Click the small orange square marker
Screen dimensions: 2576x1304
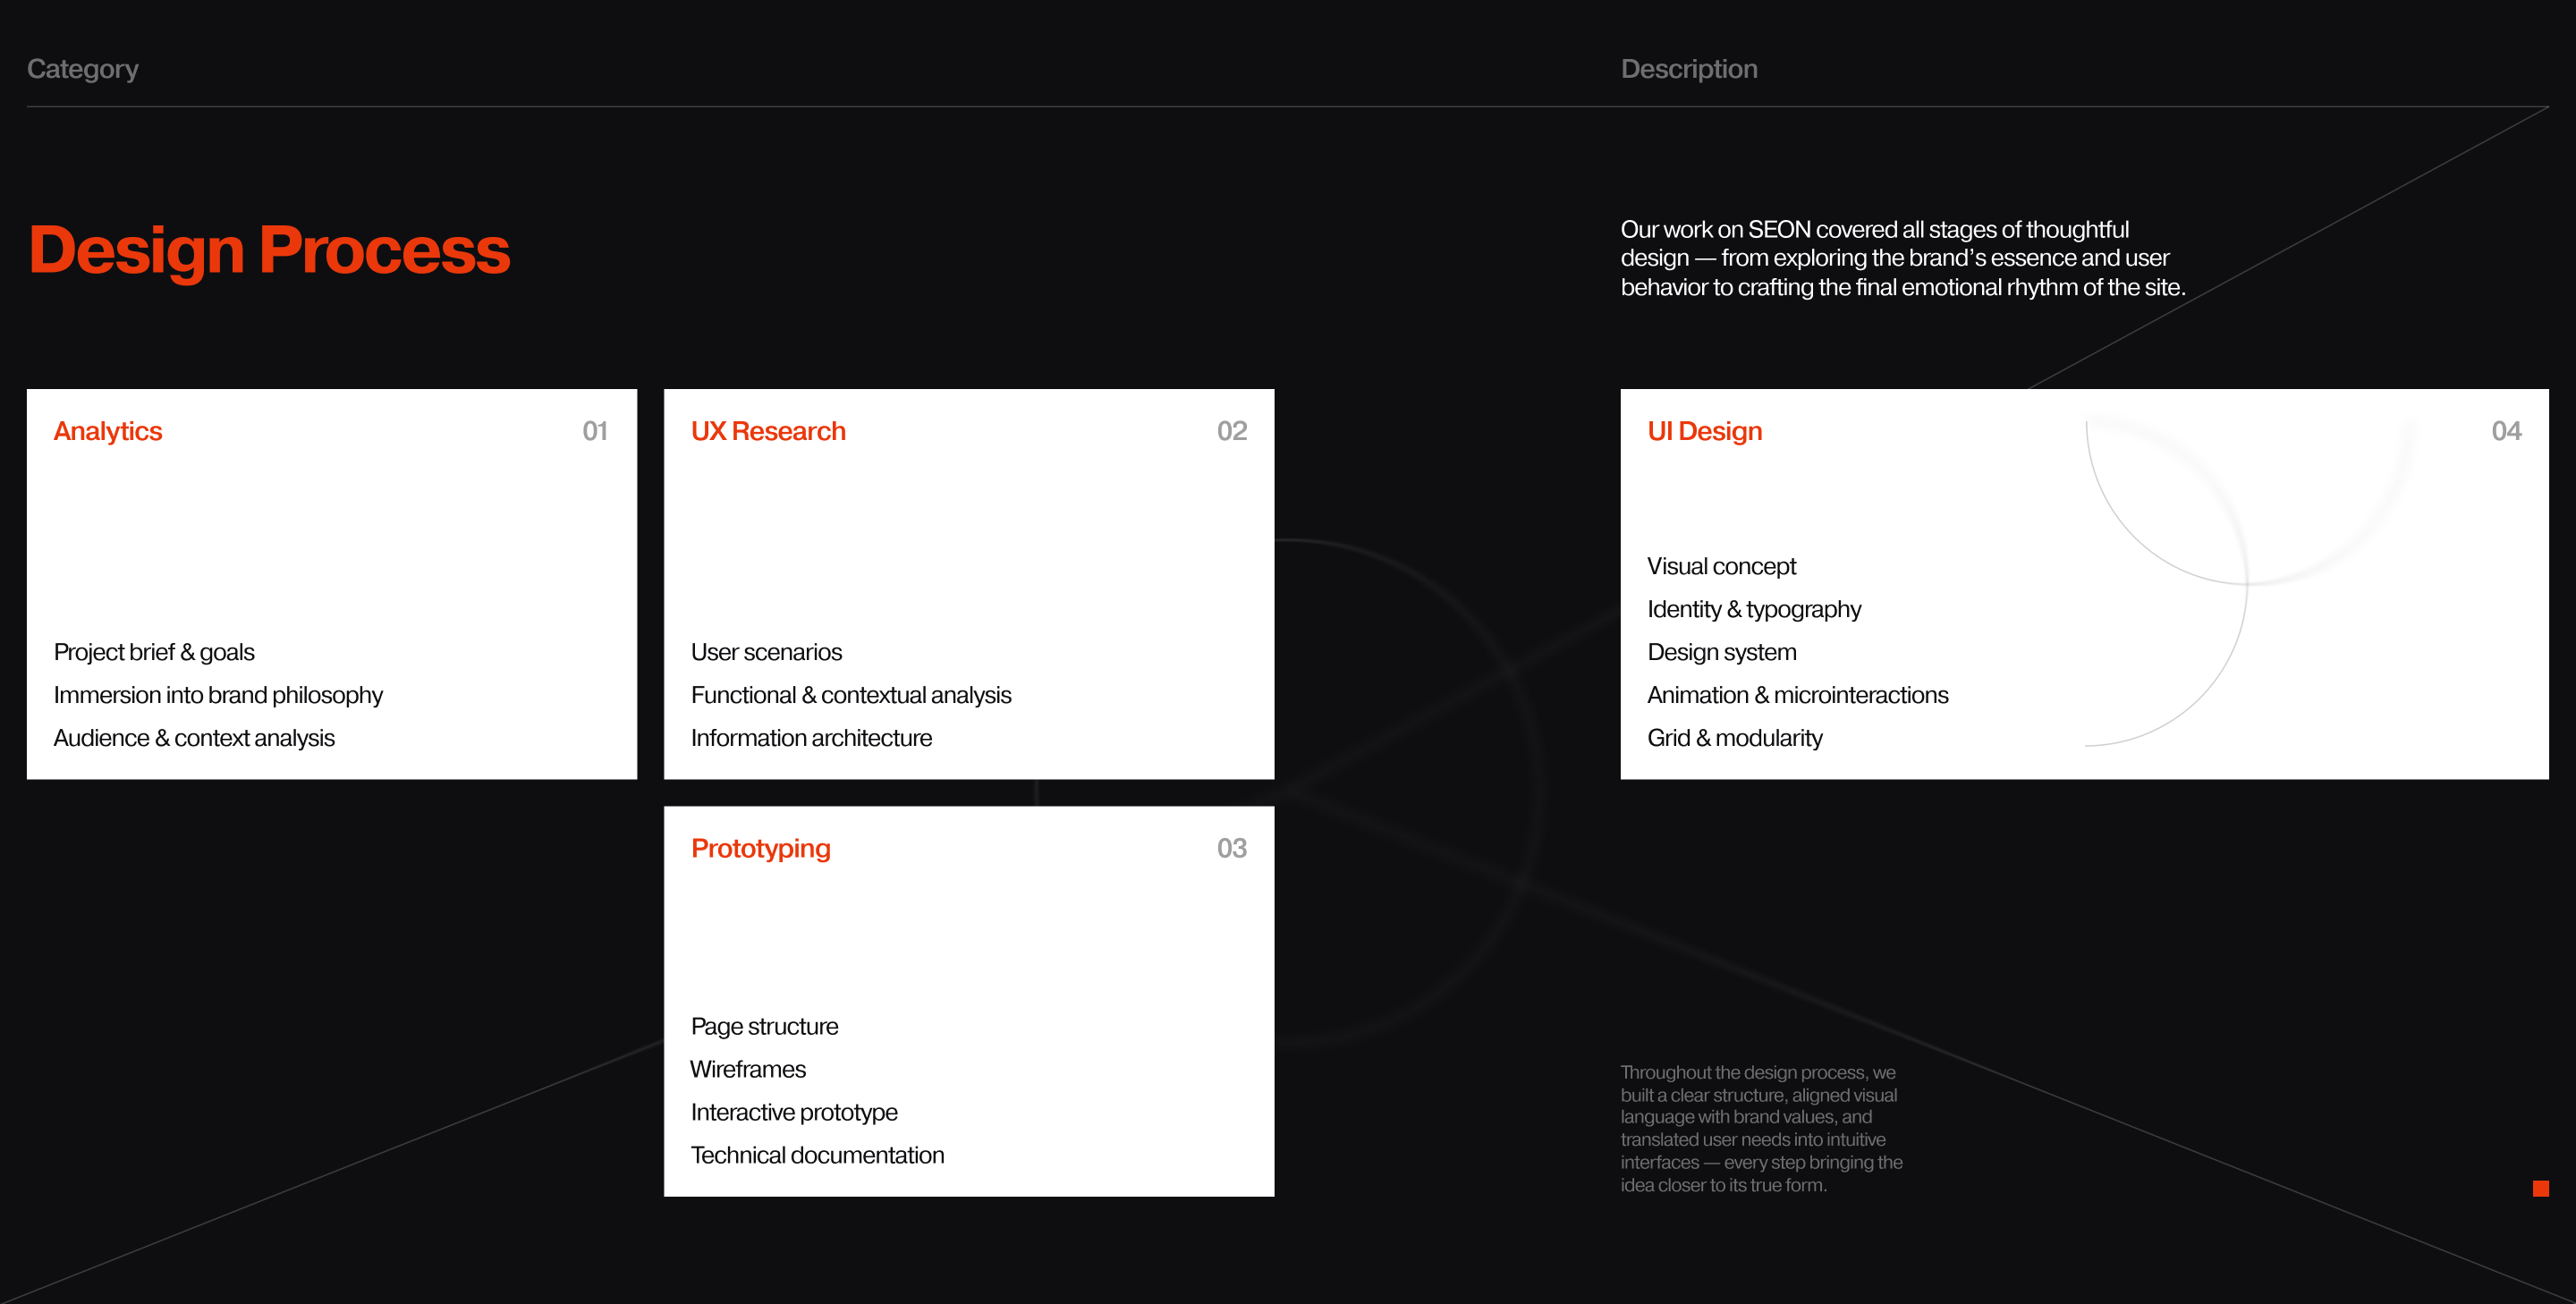[x=2540, y=1188]
